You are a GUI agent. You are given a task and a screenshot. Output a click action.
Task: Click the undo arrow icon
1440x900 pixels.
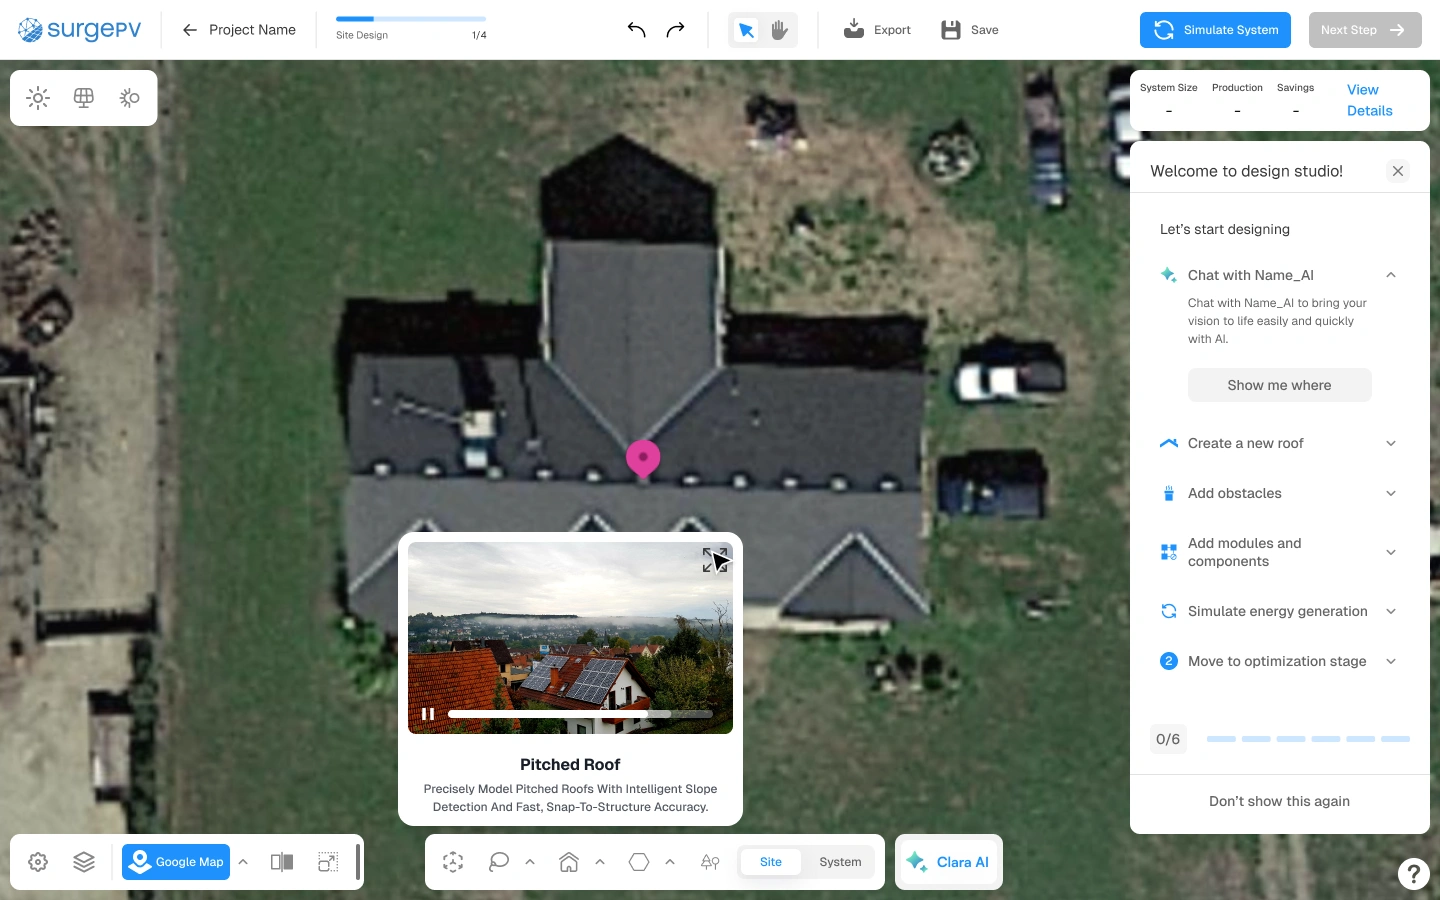click(x=636, y=30)
